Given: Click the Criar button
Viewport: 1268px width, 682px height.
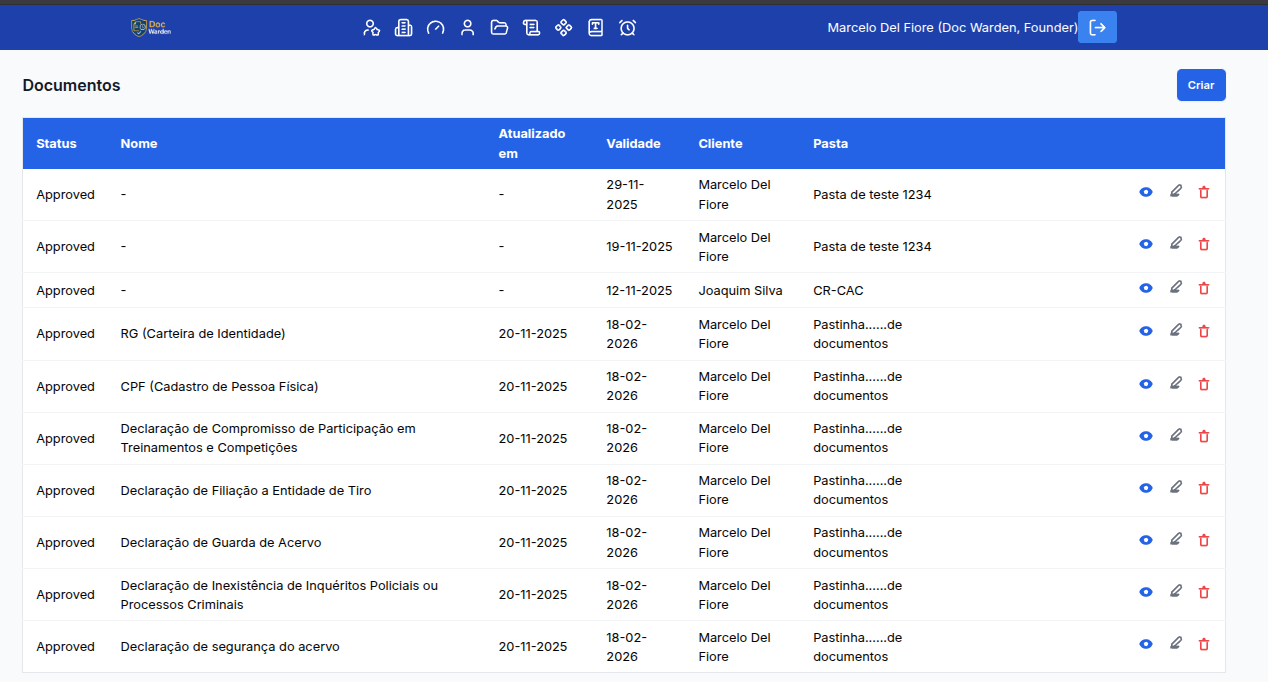Looking at the screenshot, I should 1200,85.
